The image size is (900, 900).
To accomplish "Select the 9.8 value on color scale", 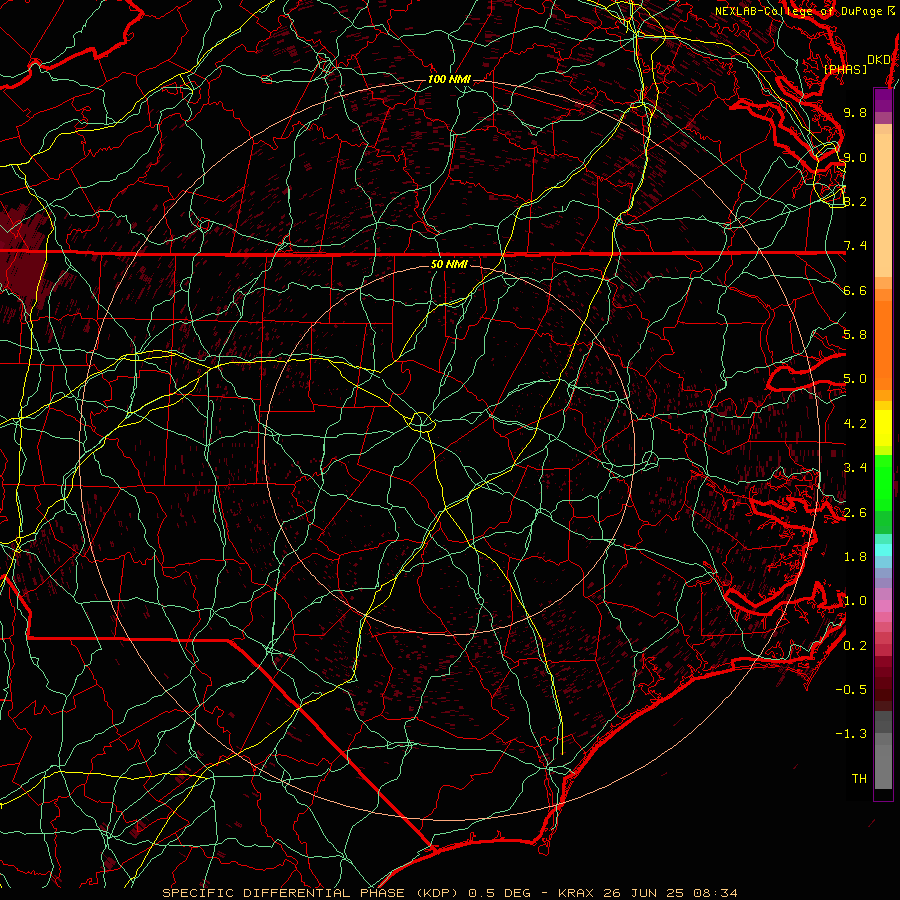I will tap(855, 112).
